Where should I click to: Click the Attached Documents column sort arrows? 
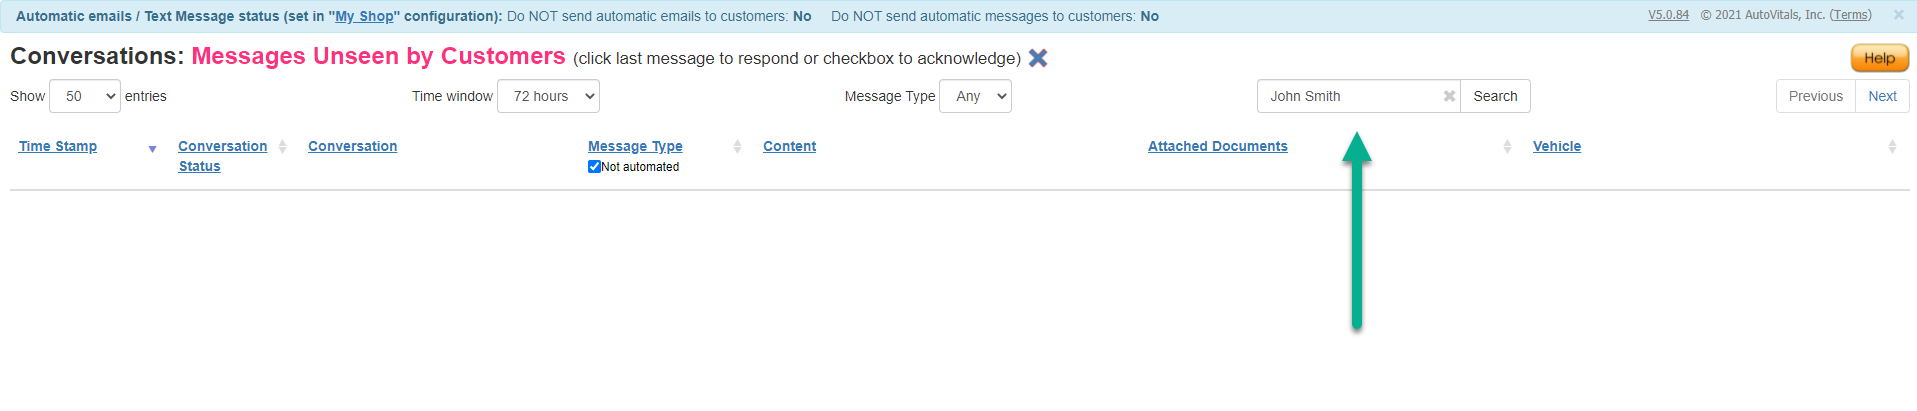[1507, 147]
